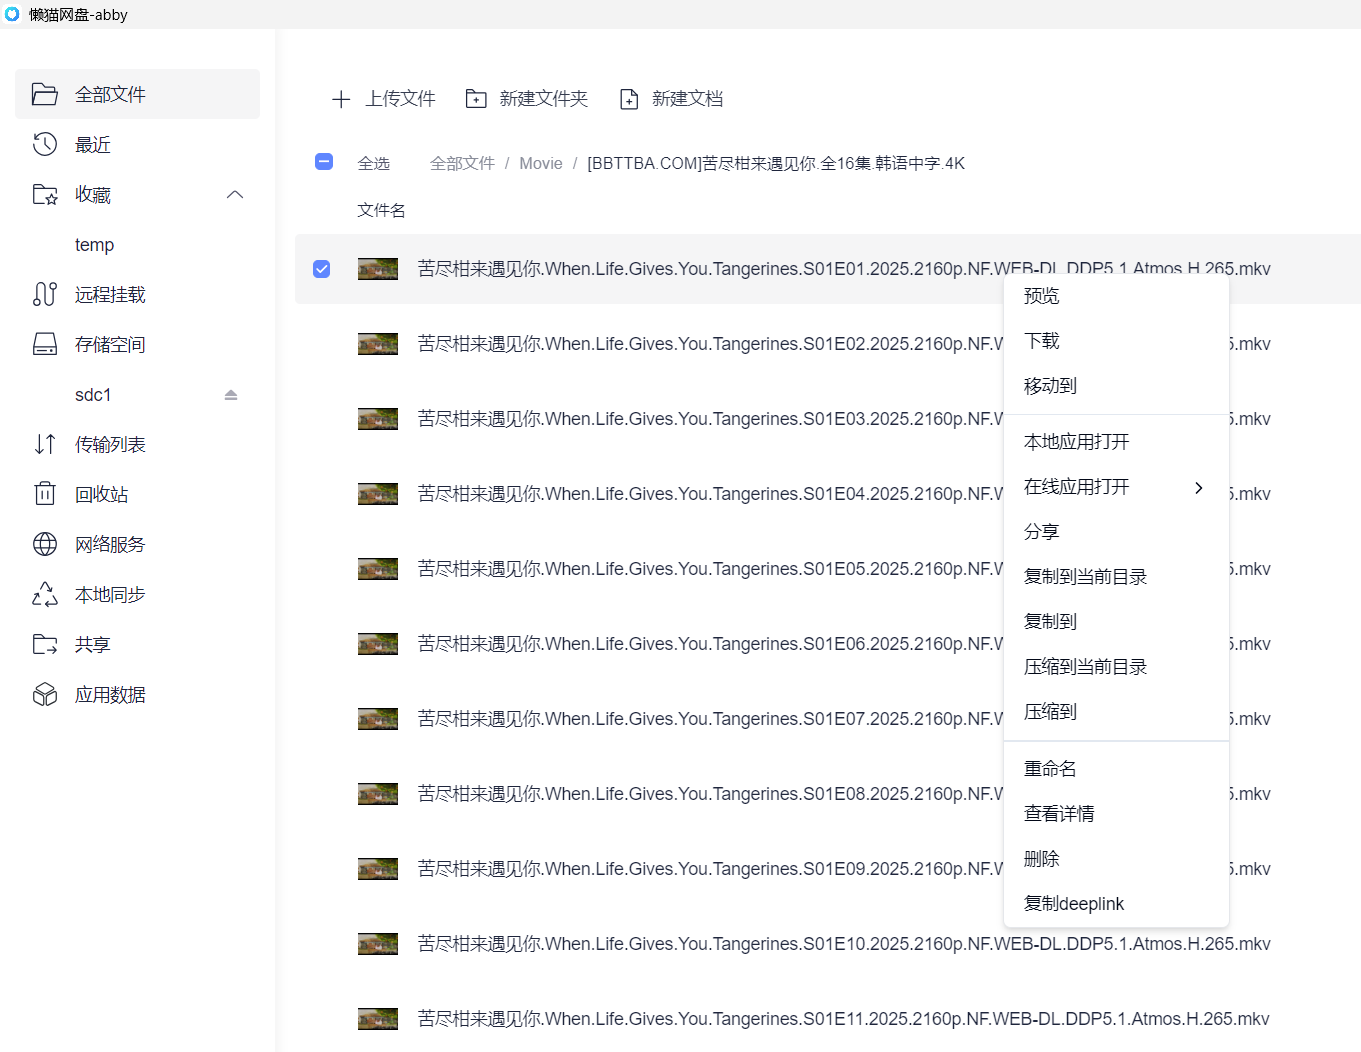Select the S01E07 mkv file name
The width and height of the screenshot is (1361, 1052).
[x=710, y=719]
